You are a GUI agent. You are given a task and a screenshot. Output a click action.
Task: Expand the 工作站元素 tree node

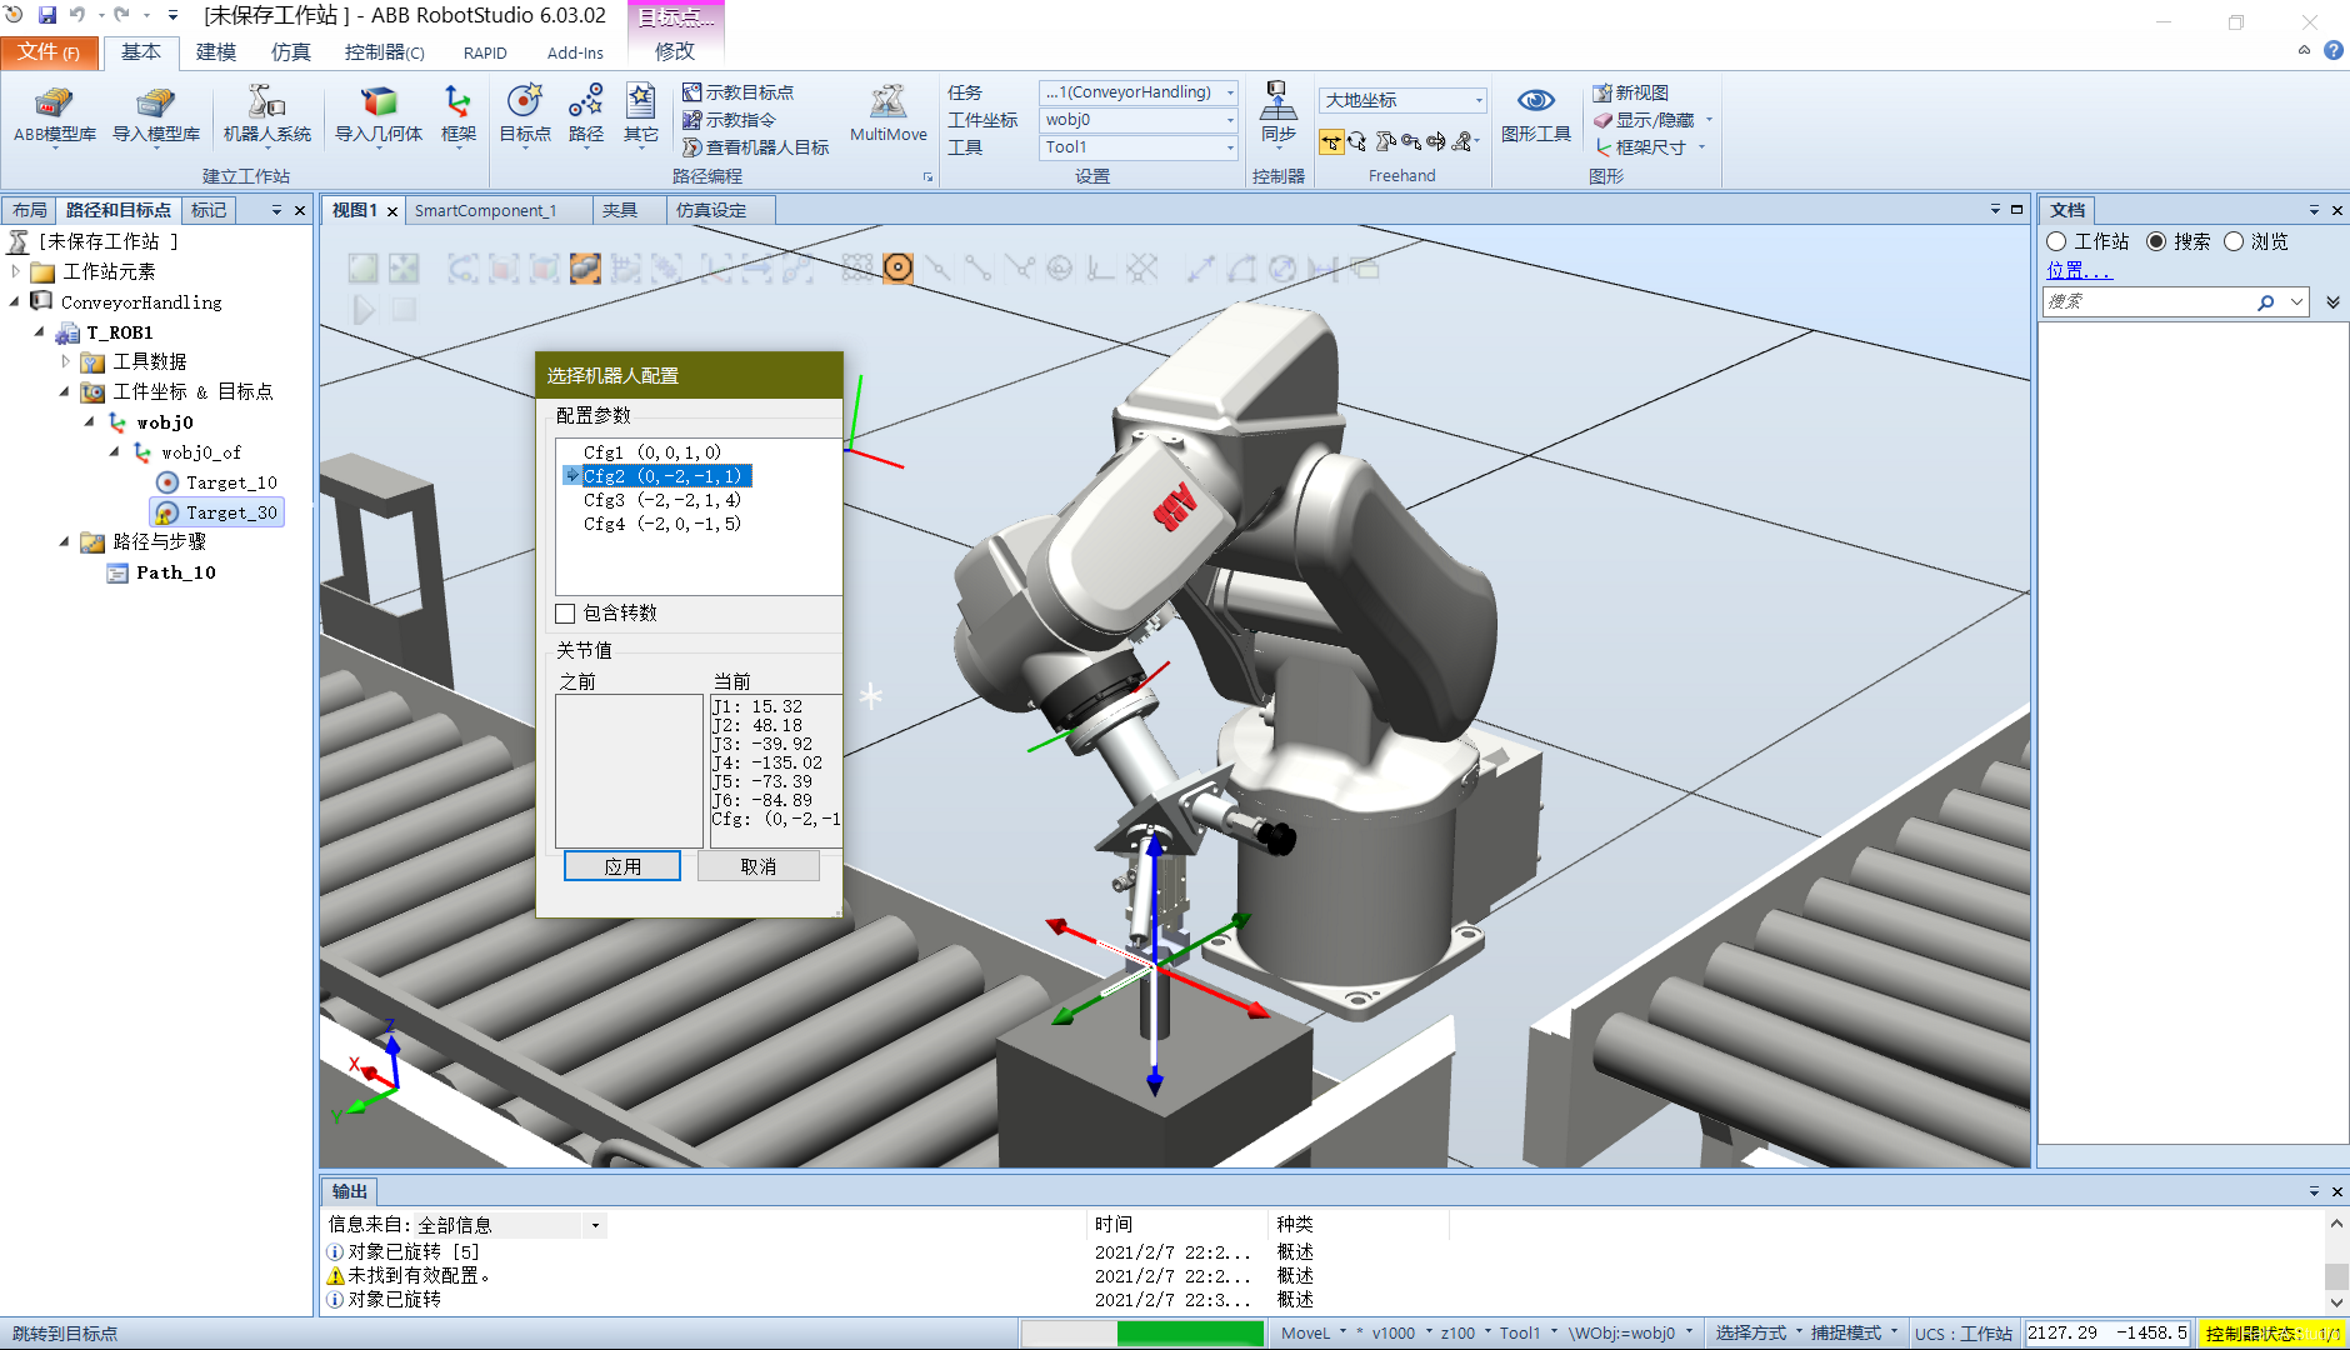16,272
